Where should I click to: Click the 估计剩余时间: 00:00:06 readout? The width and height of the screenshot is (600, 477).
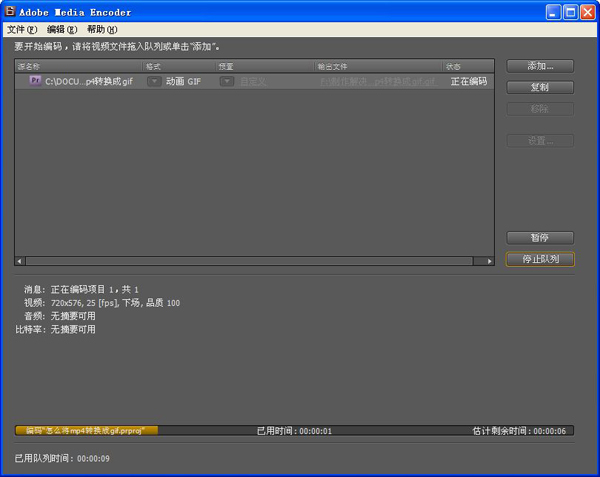[519, 431]
